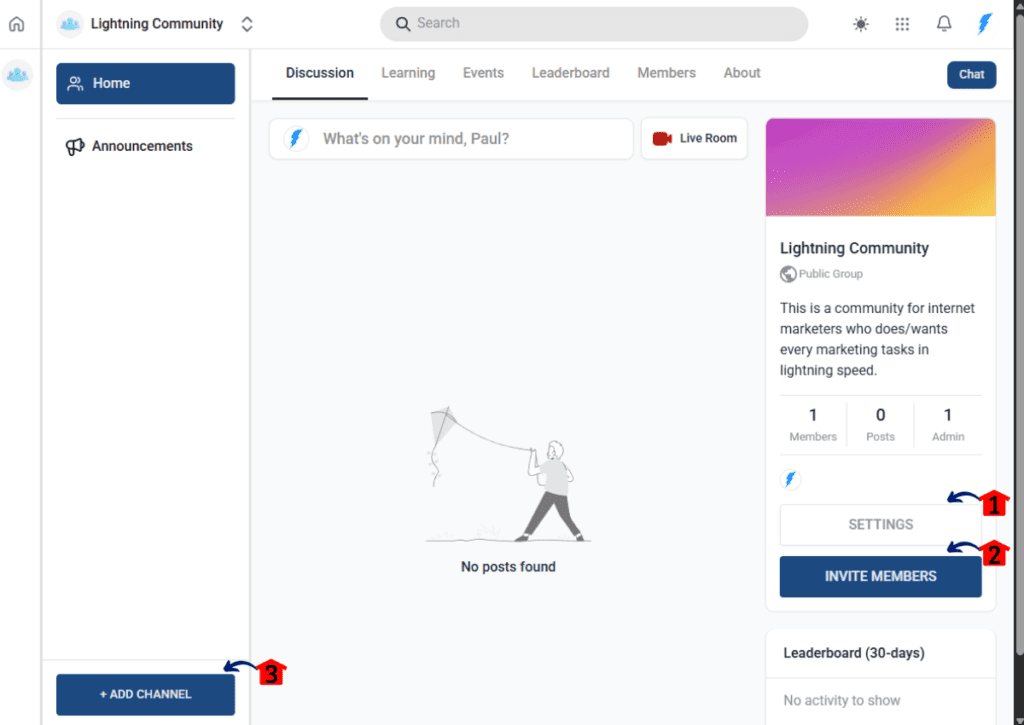Viewport: 1024px width, 725px height.
Task: Open the community switcher chevron
Action: [246, 23]
